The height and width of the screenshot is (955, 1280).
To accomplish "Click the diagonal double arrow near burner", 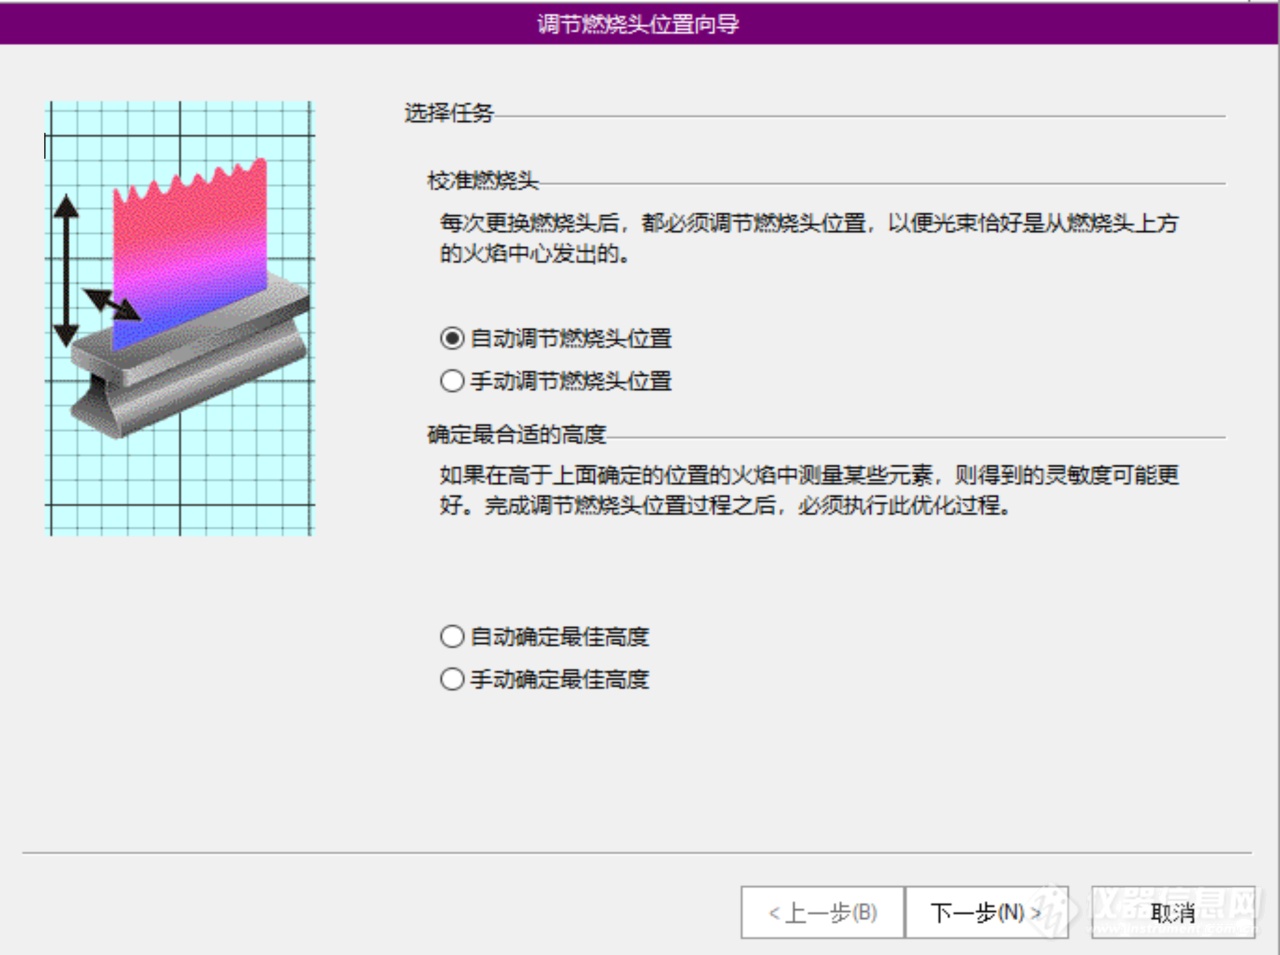I will tap(111, 304).
